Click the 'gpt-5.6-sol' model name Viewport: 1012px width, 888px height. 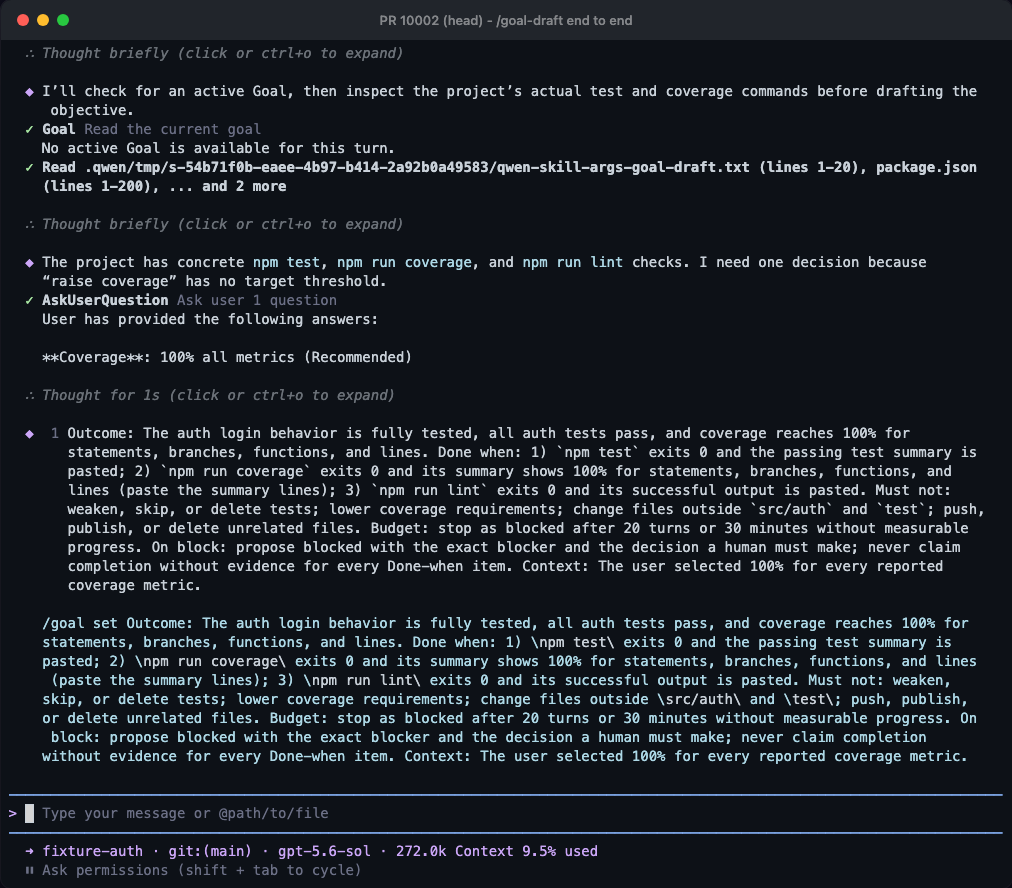click(x=324, y=851)
